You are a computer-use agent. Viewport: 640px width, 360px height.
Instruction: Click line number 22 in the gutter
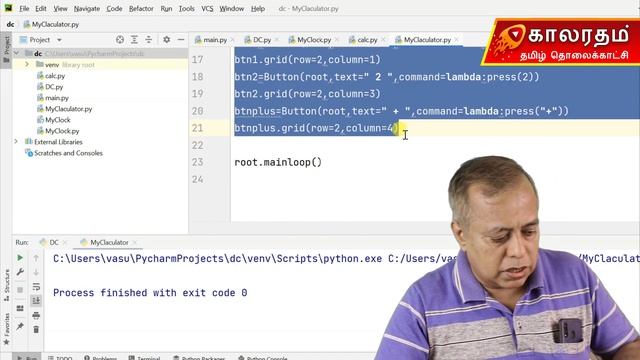pyautogui.click(x=198, y=145)
